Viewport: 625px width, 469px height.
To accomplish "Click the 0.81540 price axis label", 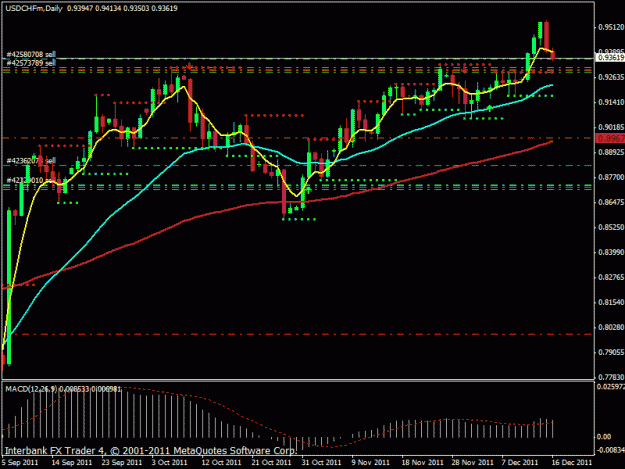I will tap(611, 302).
